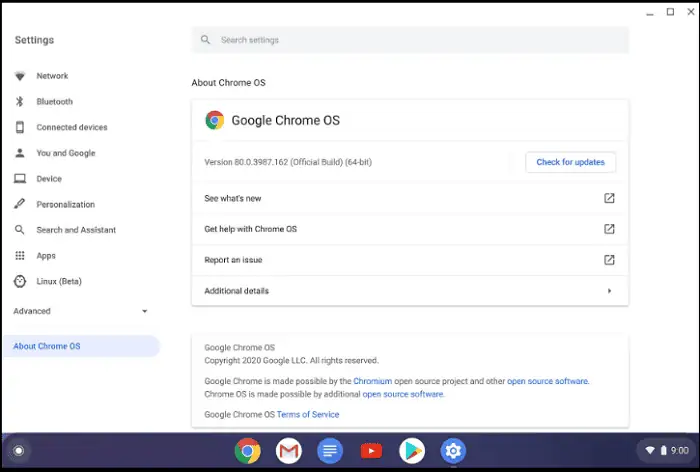The image size is (700, 472).
Task: Open the status tray showing 9:00
Action: pos(667,450)
